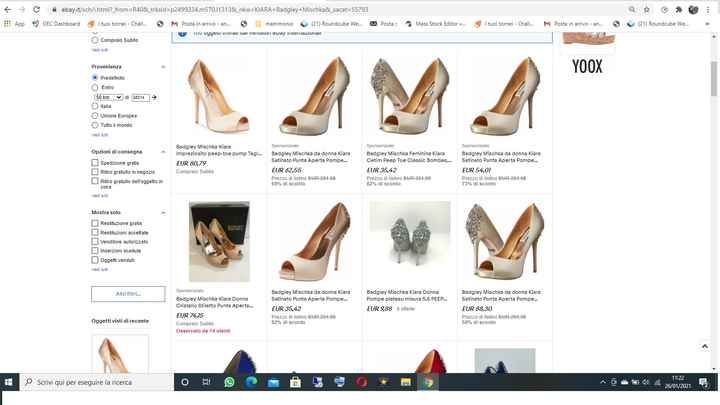Open silver jeweled heels thumbnail priced EUR 9,99

pyautogui.click(x=410, y=234)
